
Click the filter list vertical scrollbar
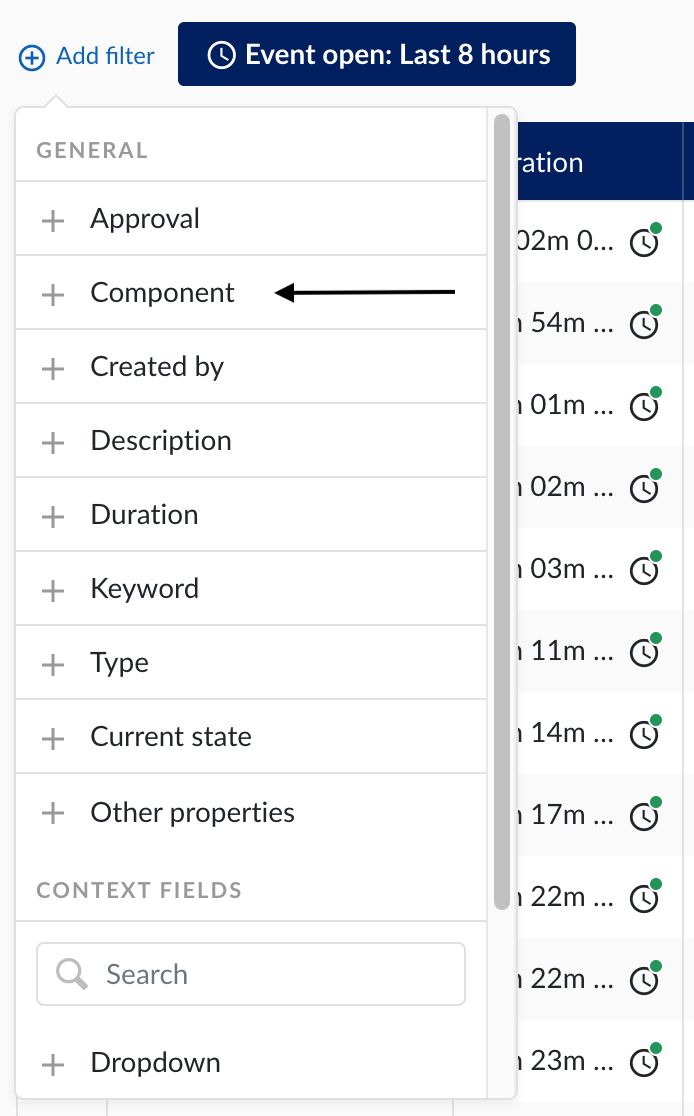coord(502,500)
